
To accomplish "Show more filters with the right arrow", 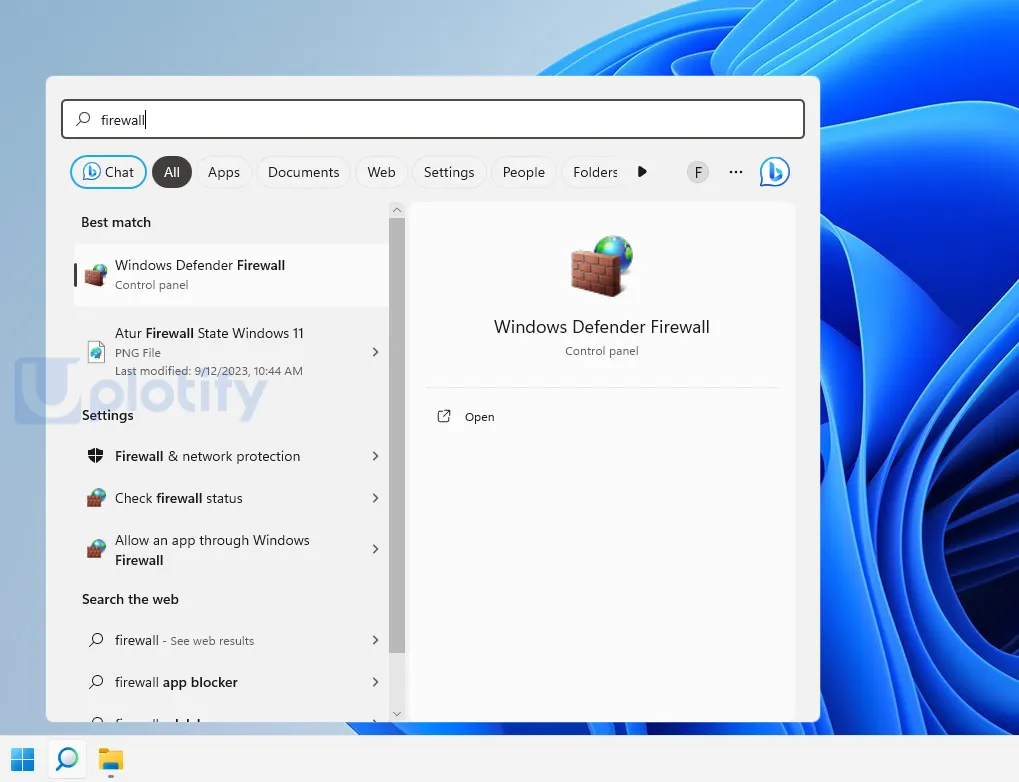I will pos(642,172).
